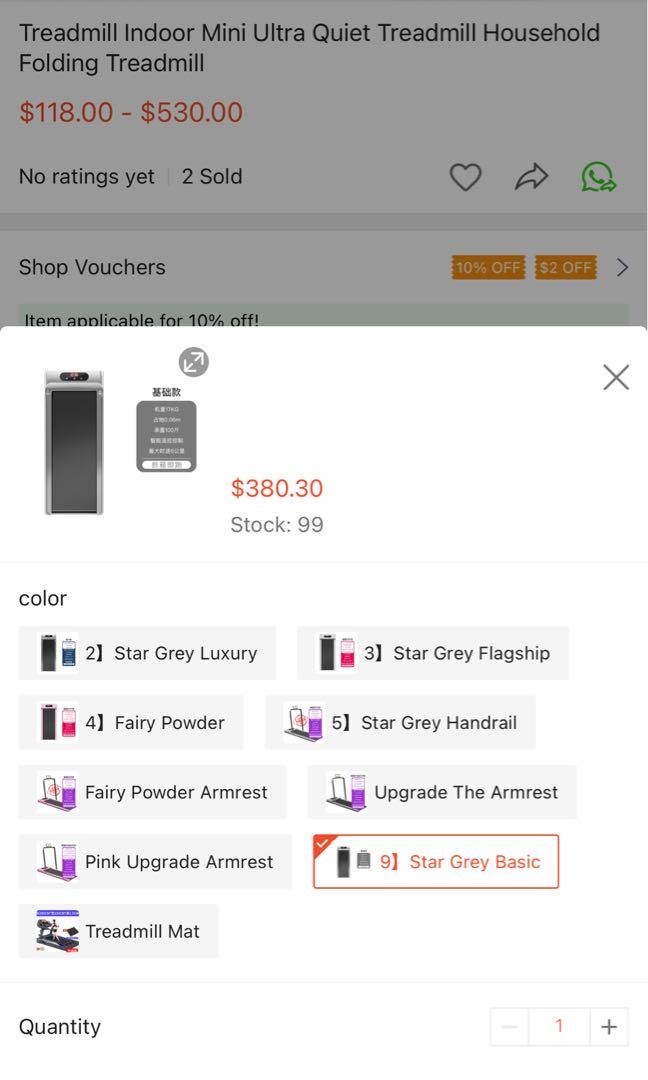Select the Fairy Powder Armrest option
The image size is (648, 1080).
[x=152, y=792]
